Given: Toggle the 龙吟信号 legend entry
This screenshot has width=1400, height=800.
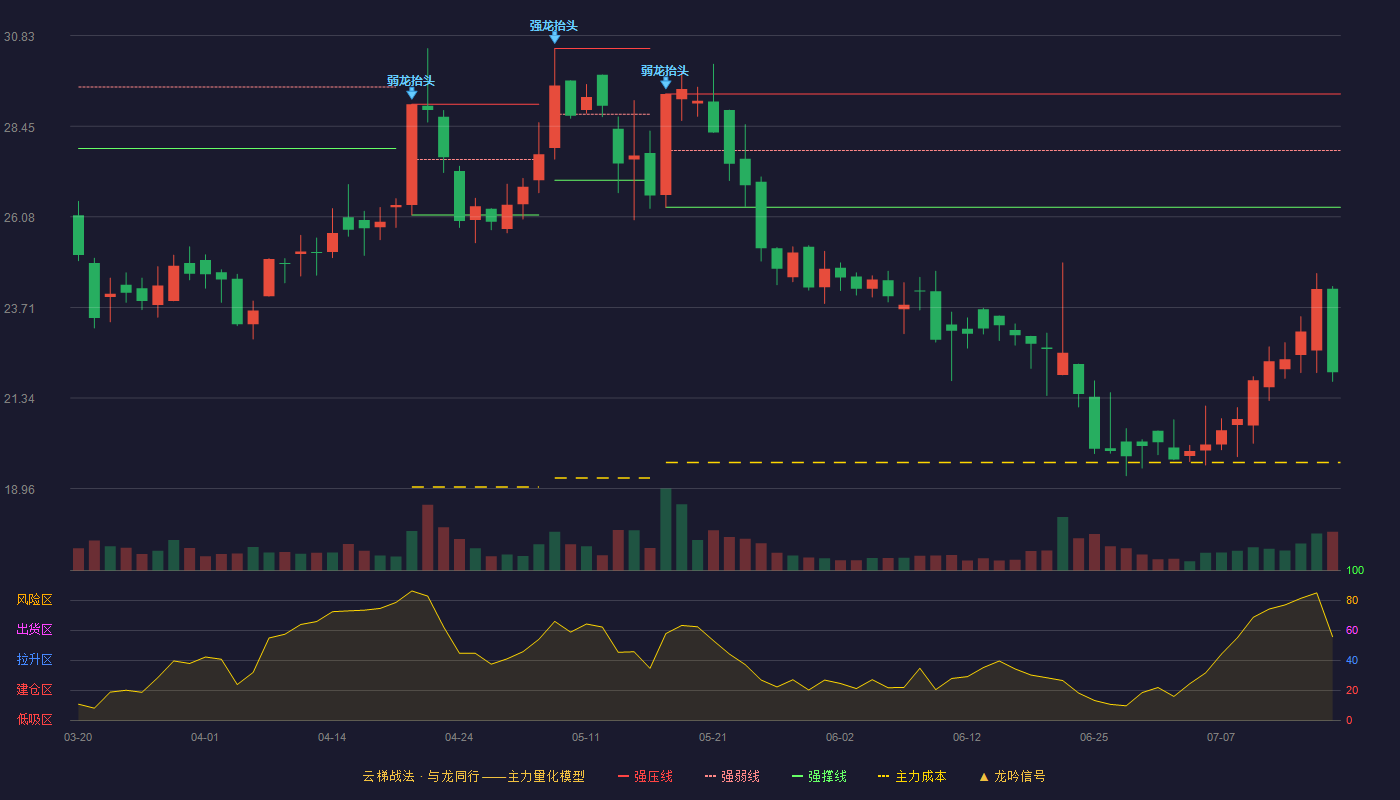Looking at the screenshot, I should [x=1012, y=776].
